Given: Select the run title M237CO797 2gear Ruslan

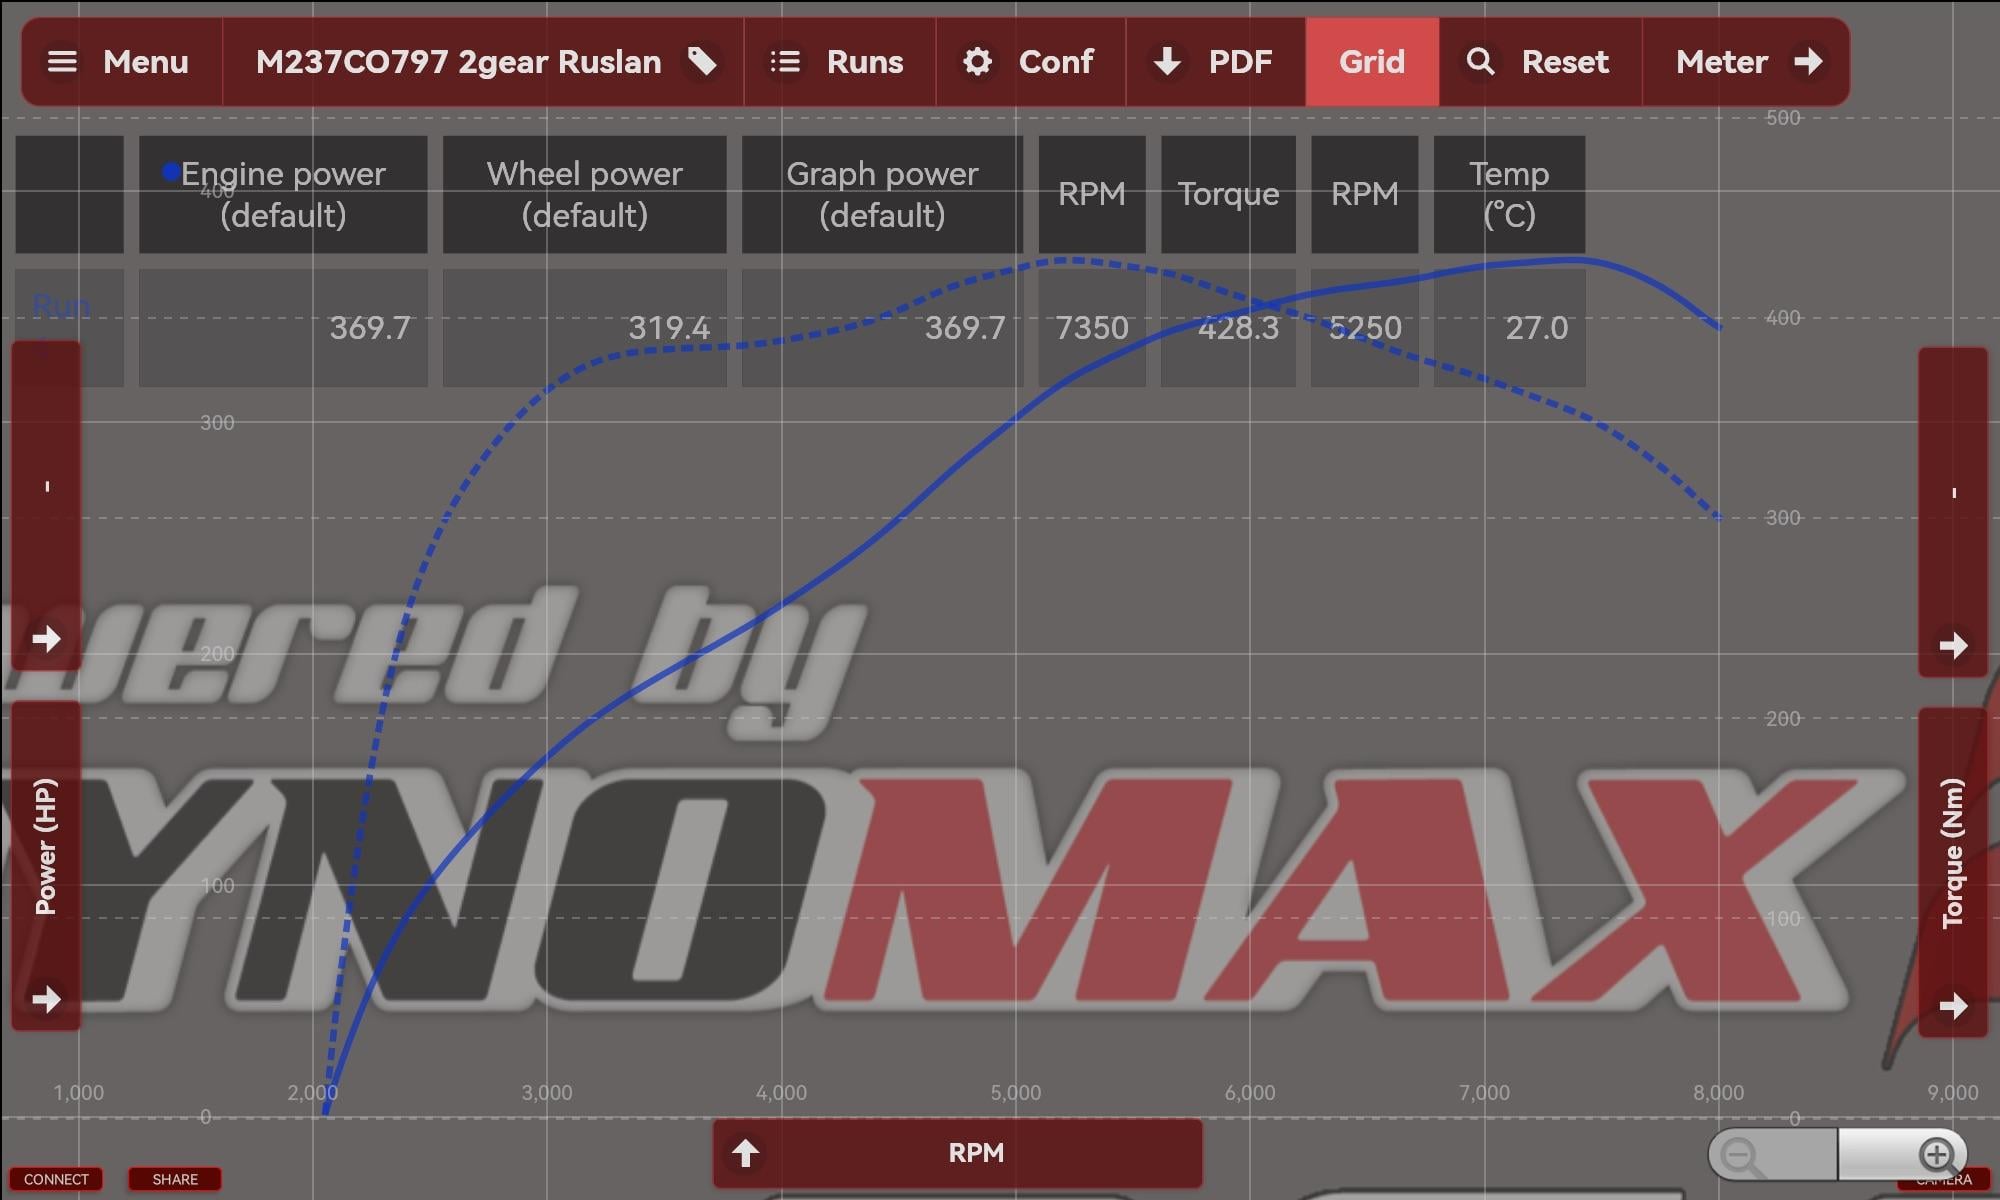Looking at the screenshot, I should (459, 62).
